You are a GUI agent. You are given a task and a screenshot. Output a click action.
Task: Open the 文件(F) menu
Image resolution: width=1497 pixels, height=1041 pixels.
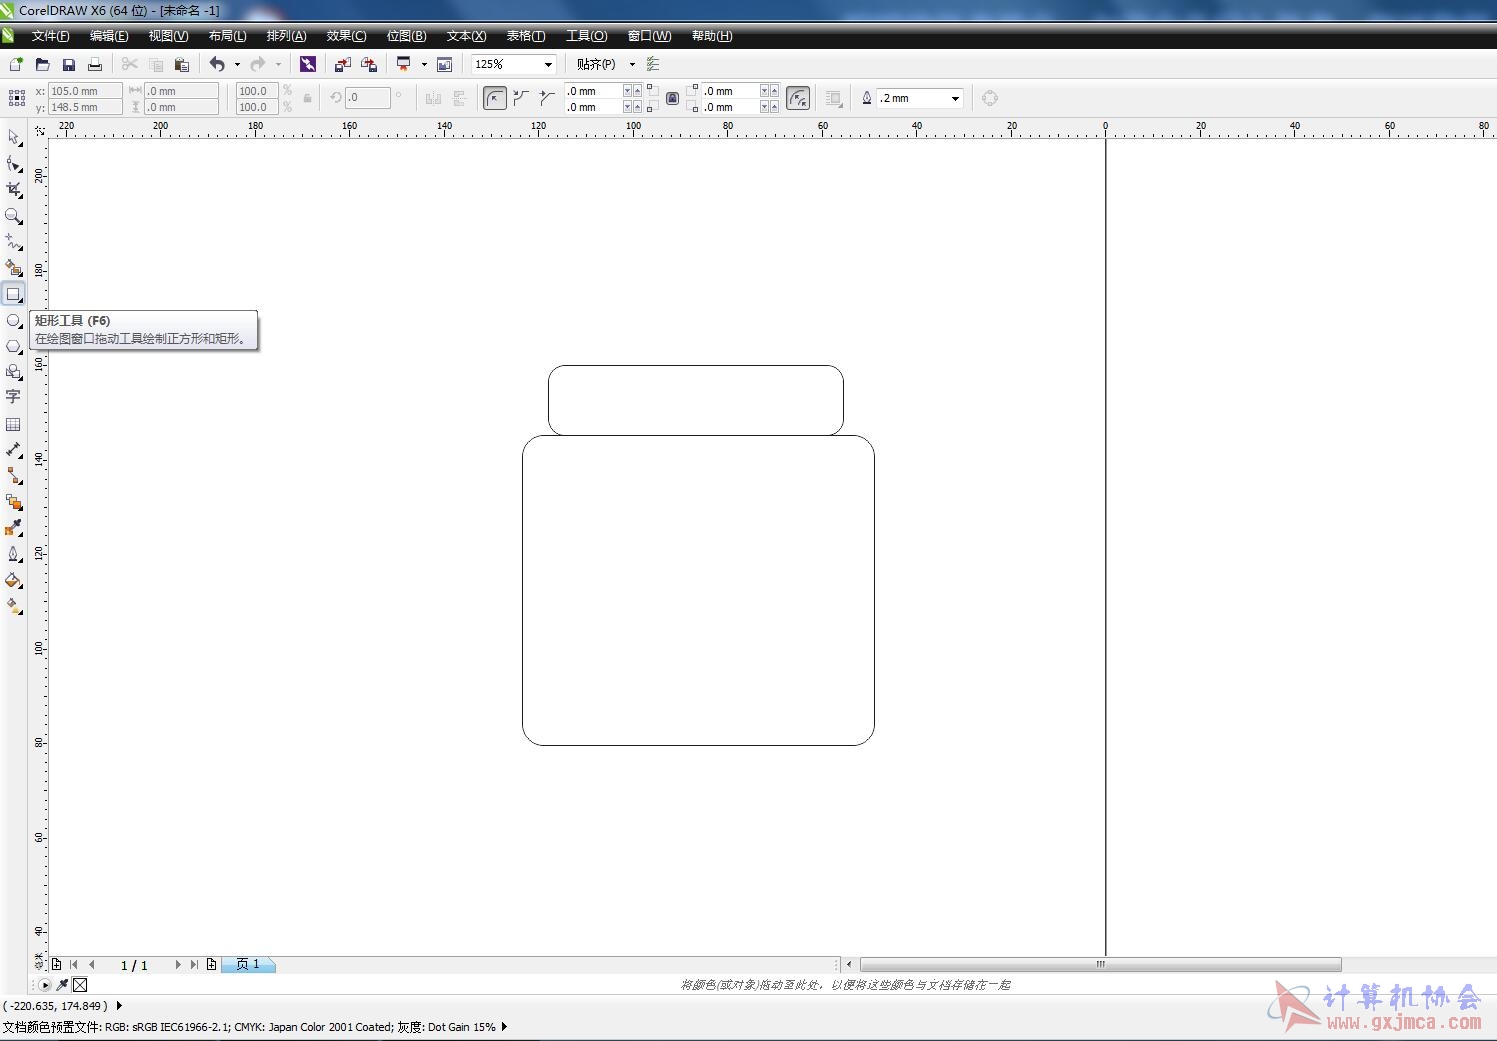pos(50,36)
